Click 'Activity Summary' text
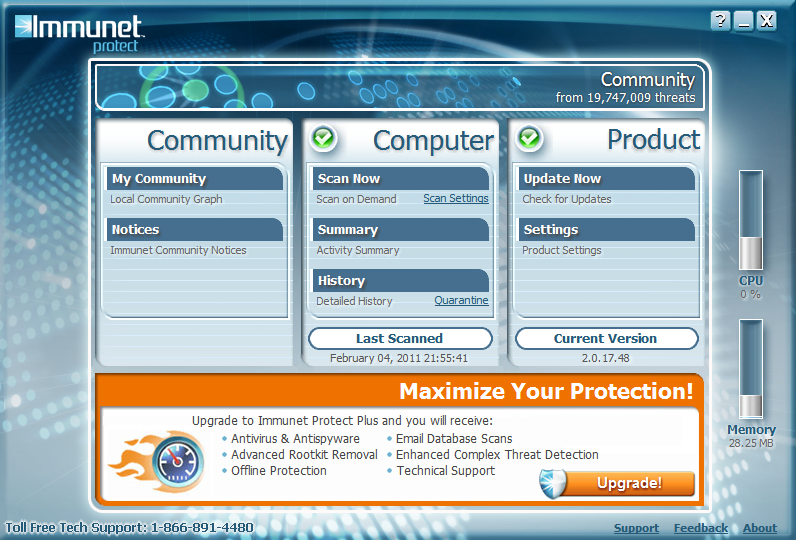This screenshot has width=796, height=540. (358, 250)
